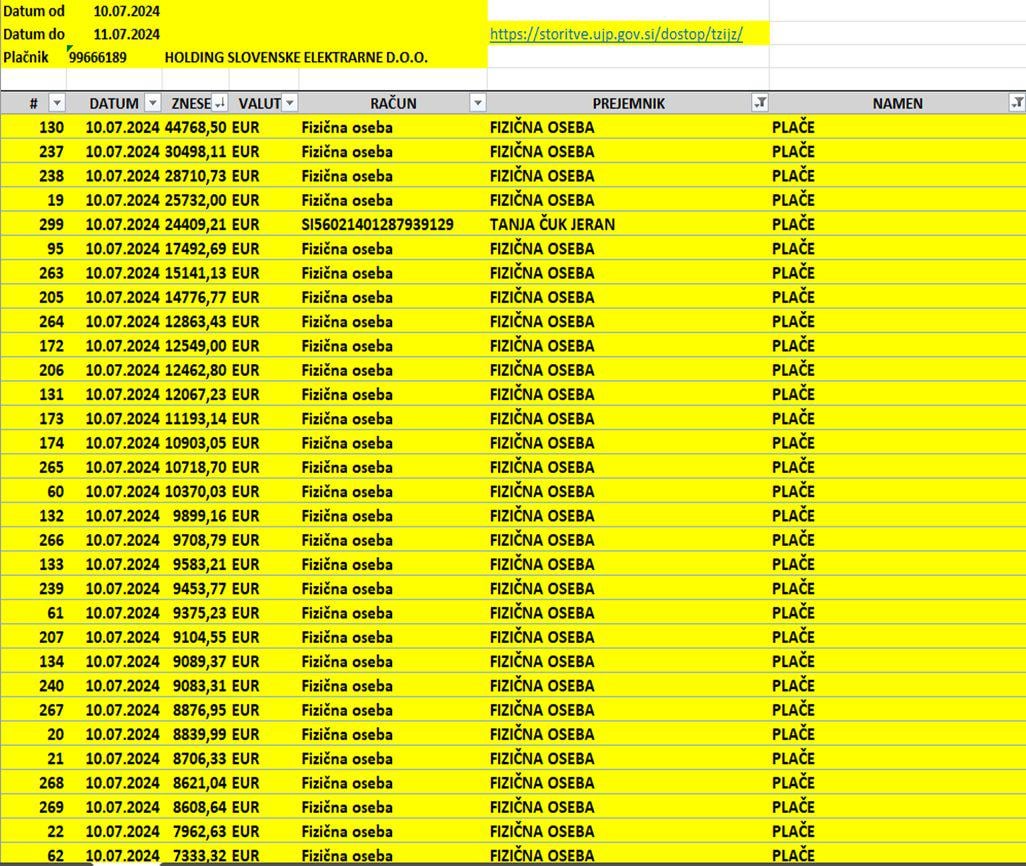Click the PREJEMNIK column header
The height and width of the screenshot is (866, 1026).
(x=628, y=103)
